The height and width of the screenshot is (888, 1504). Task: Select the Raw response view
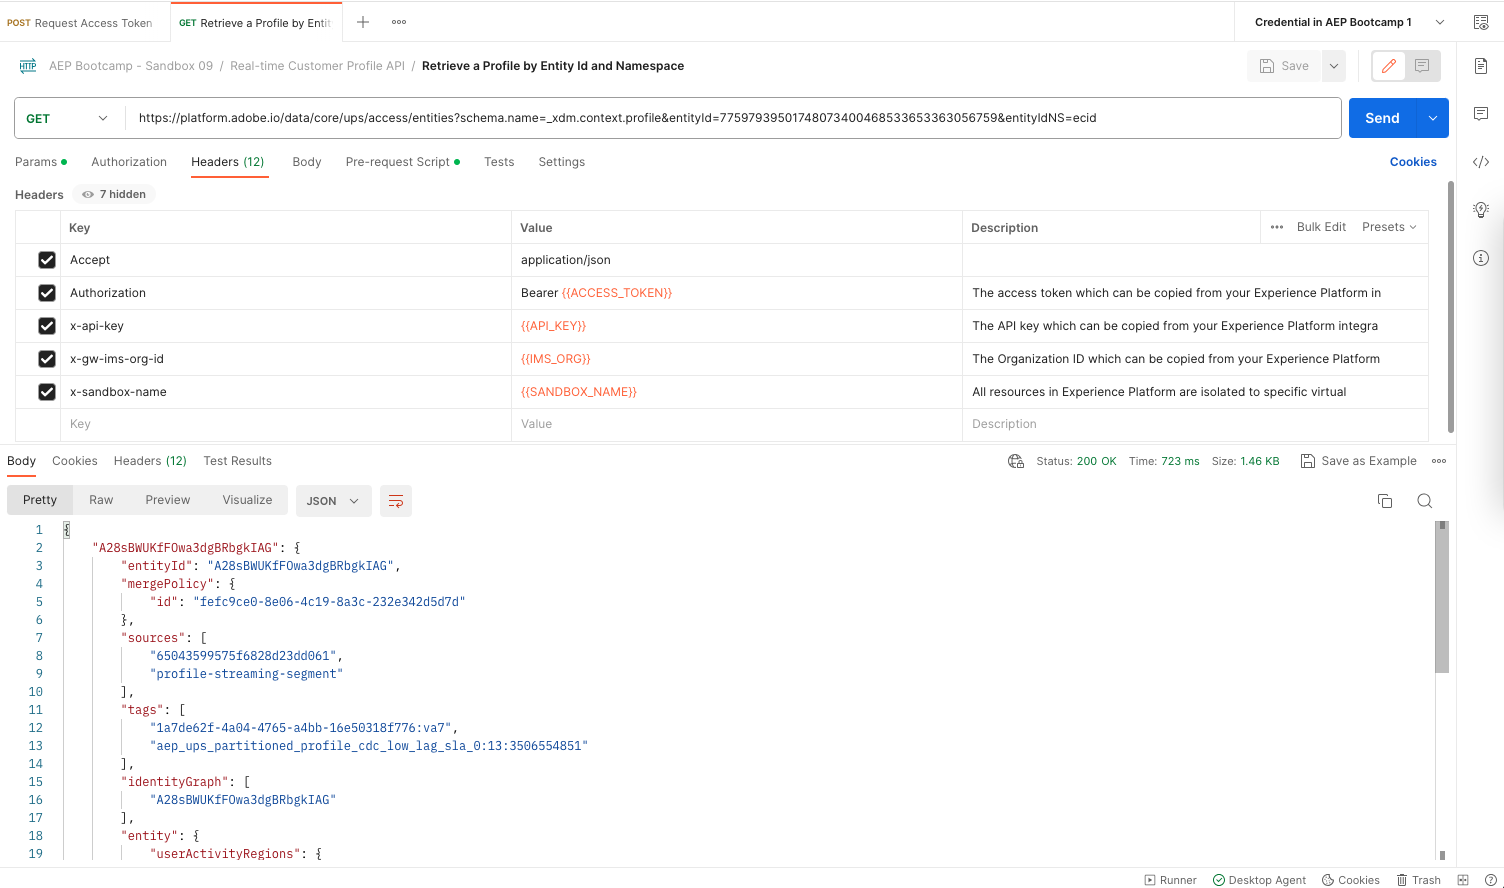point(101,500)
